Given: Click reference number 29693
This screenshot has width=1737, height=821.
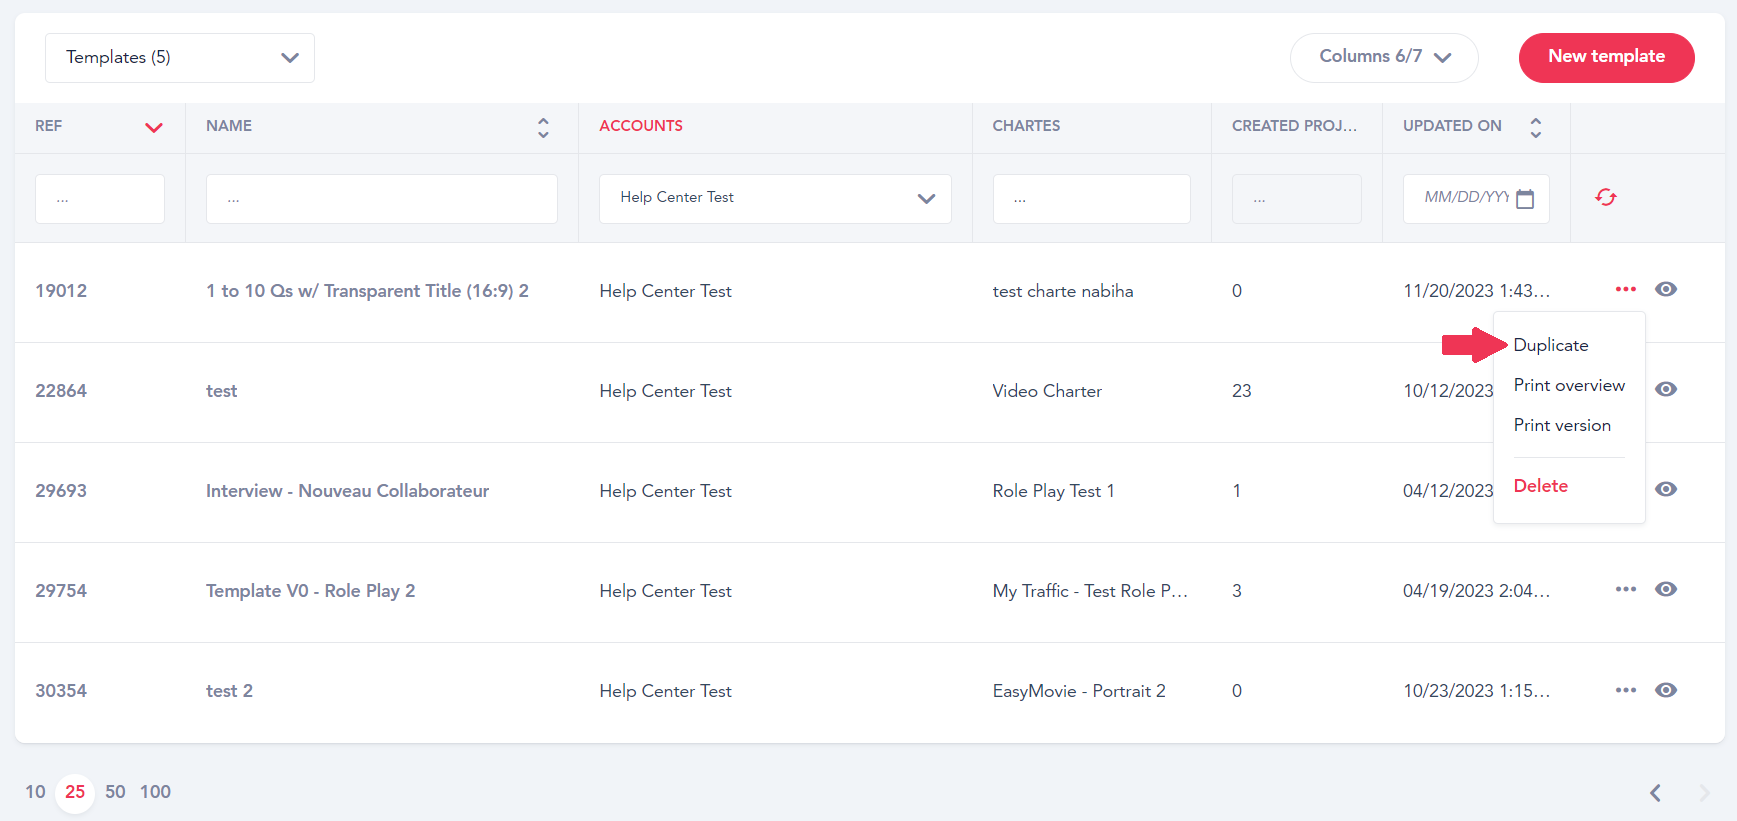Looking at the screenshot, I should (x=61, y=491).
